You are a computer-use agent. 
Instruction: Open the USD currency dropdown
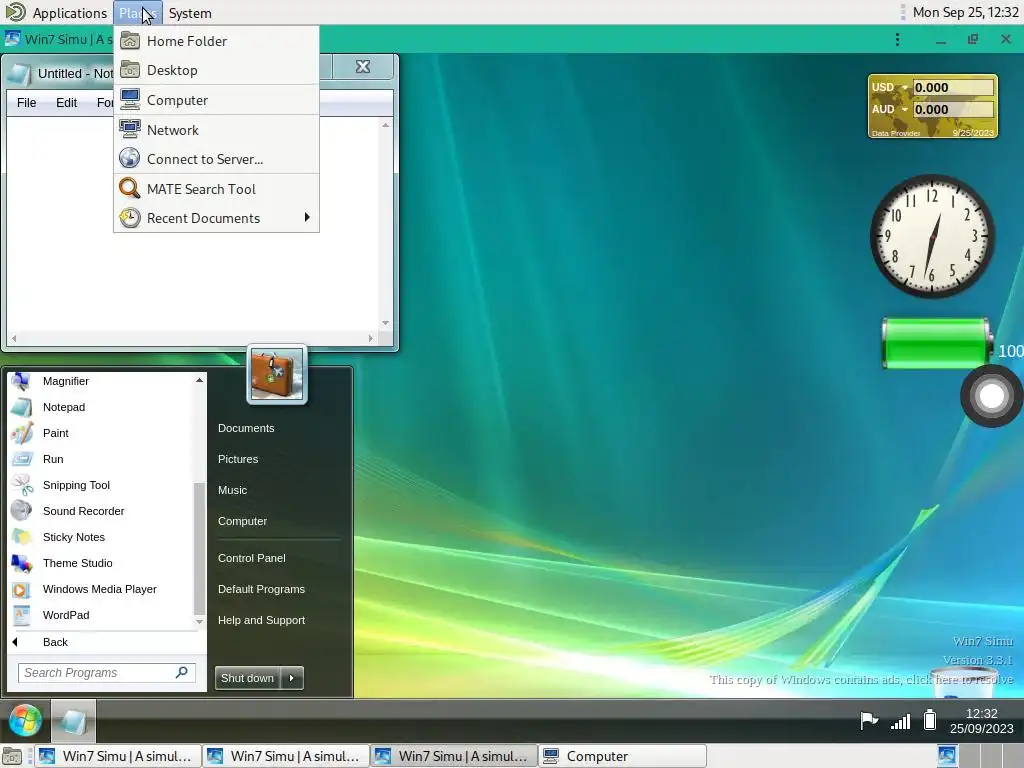(x=904, y=88)
